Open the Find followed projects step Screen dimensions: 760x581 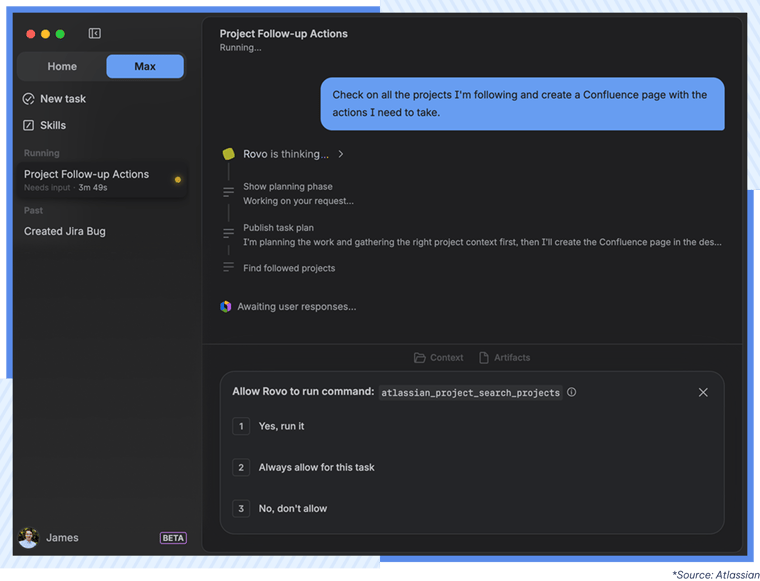click(289, 268)
